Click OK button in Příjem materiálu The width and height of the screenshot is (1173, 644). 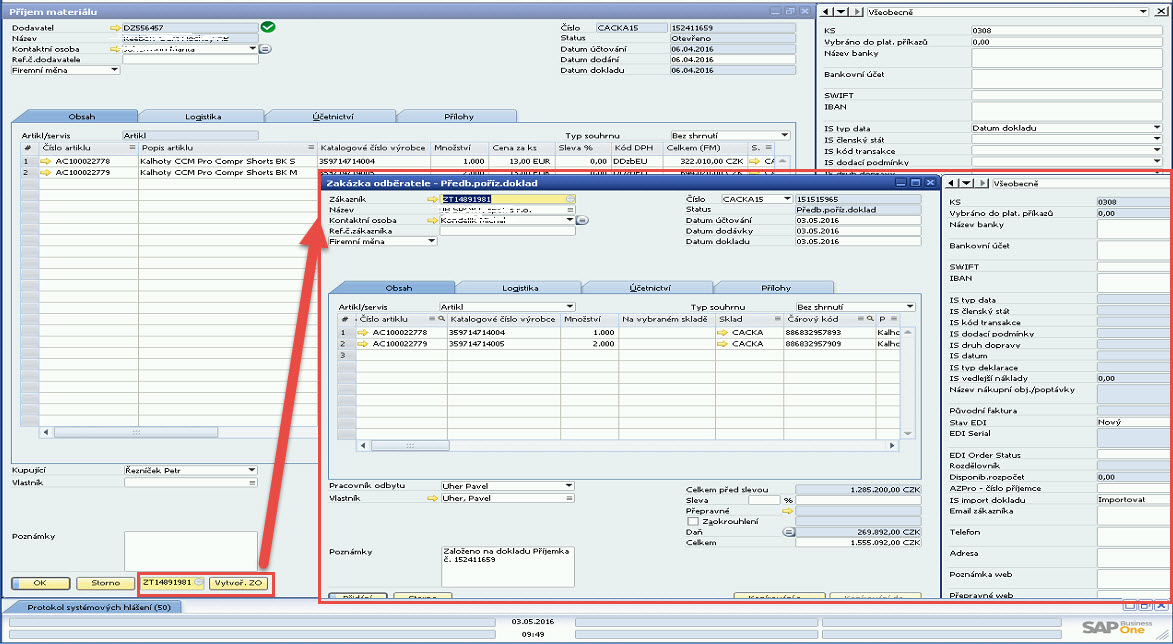tap(41, 583)
